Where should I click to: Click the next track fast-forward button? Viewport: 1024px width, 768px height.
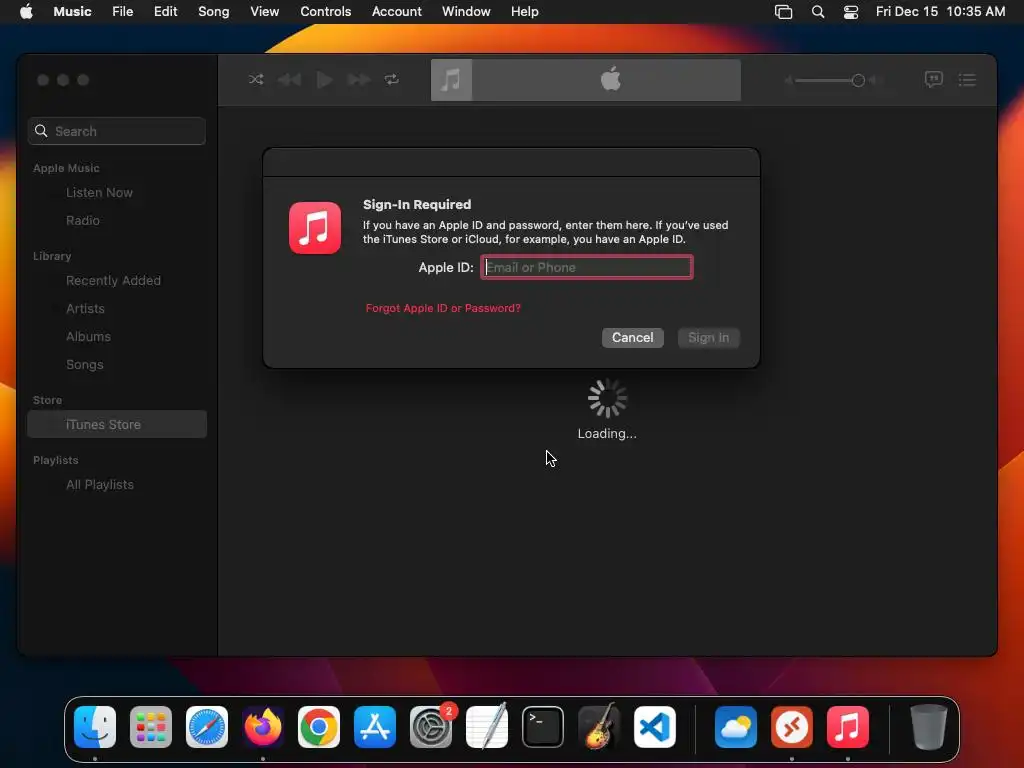click(x=359, y=80)
